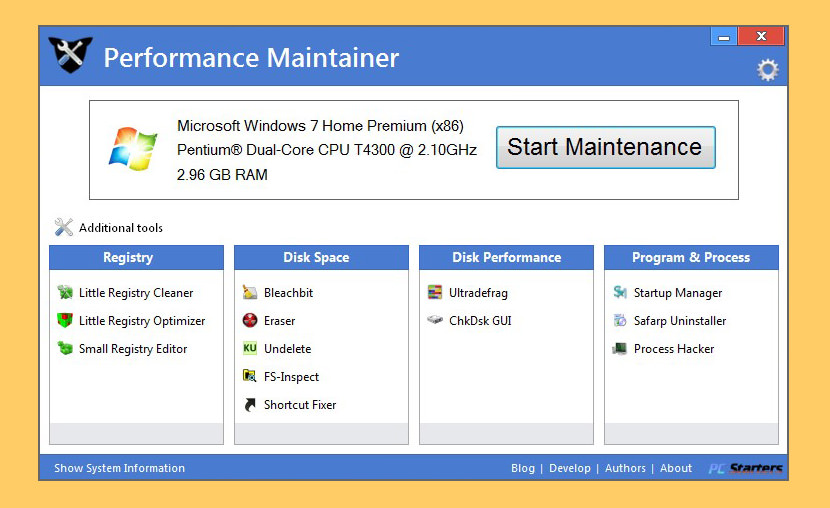Open FS-Inspect

point(291,377)
